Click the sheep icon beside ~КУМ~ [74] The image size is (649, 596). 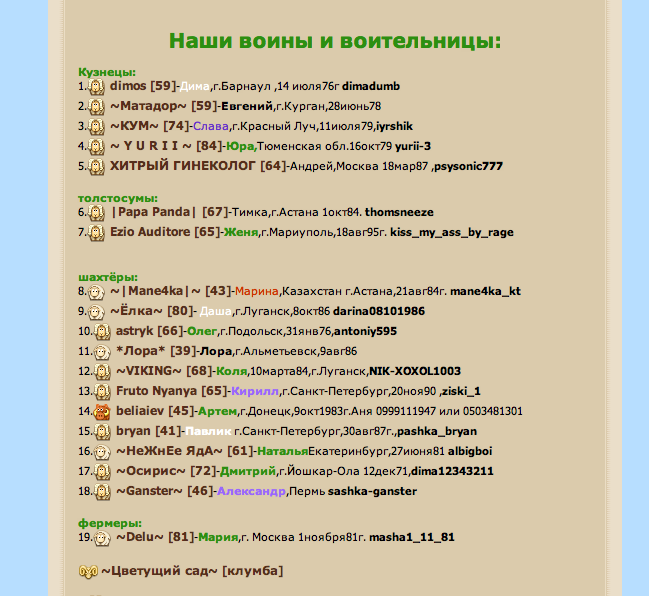pyautogui.click(x=96, y=127)
